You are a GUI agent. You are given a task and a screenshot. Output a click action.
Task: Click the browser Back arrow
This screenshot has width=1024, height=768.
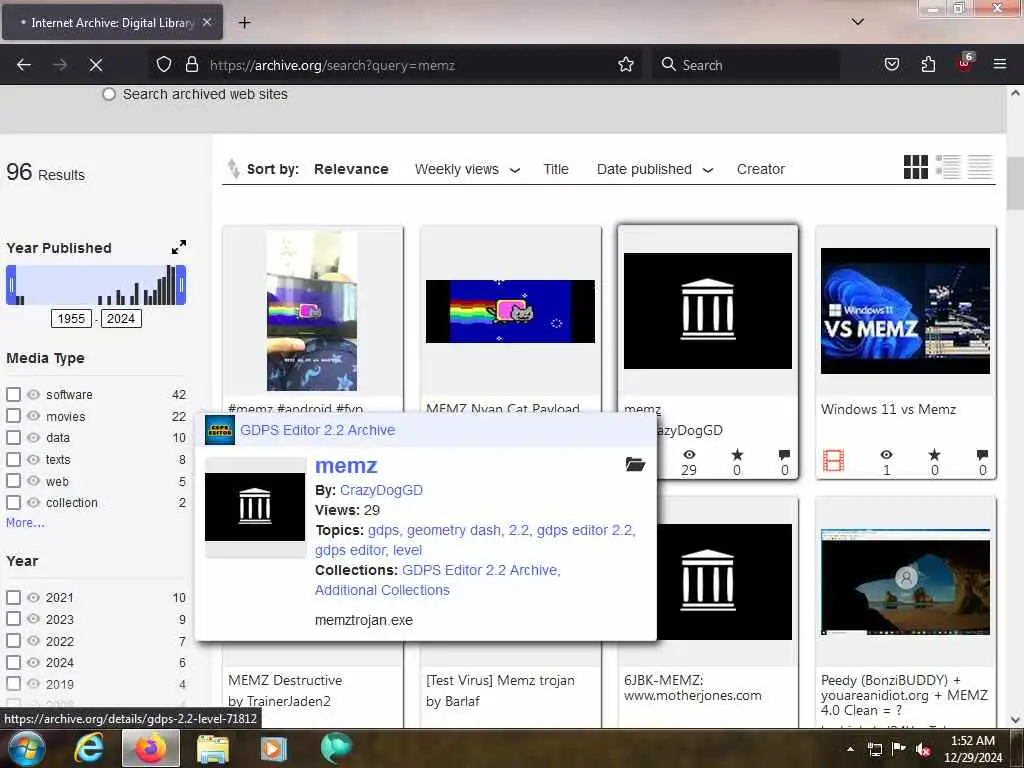click(24, 65)
